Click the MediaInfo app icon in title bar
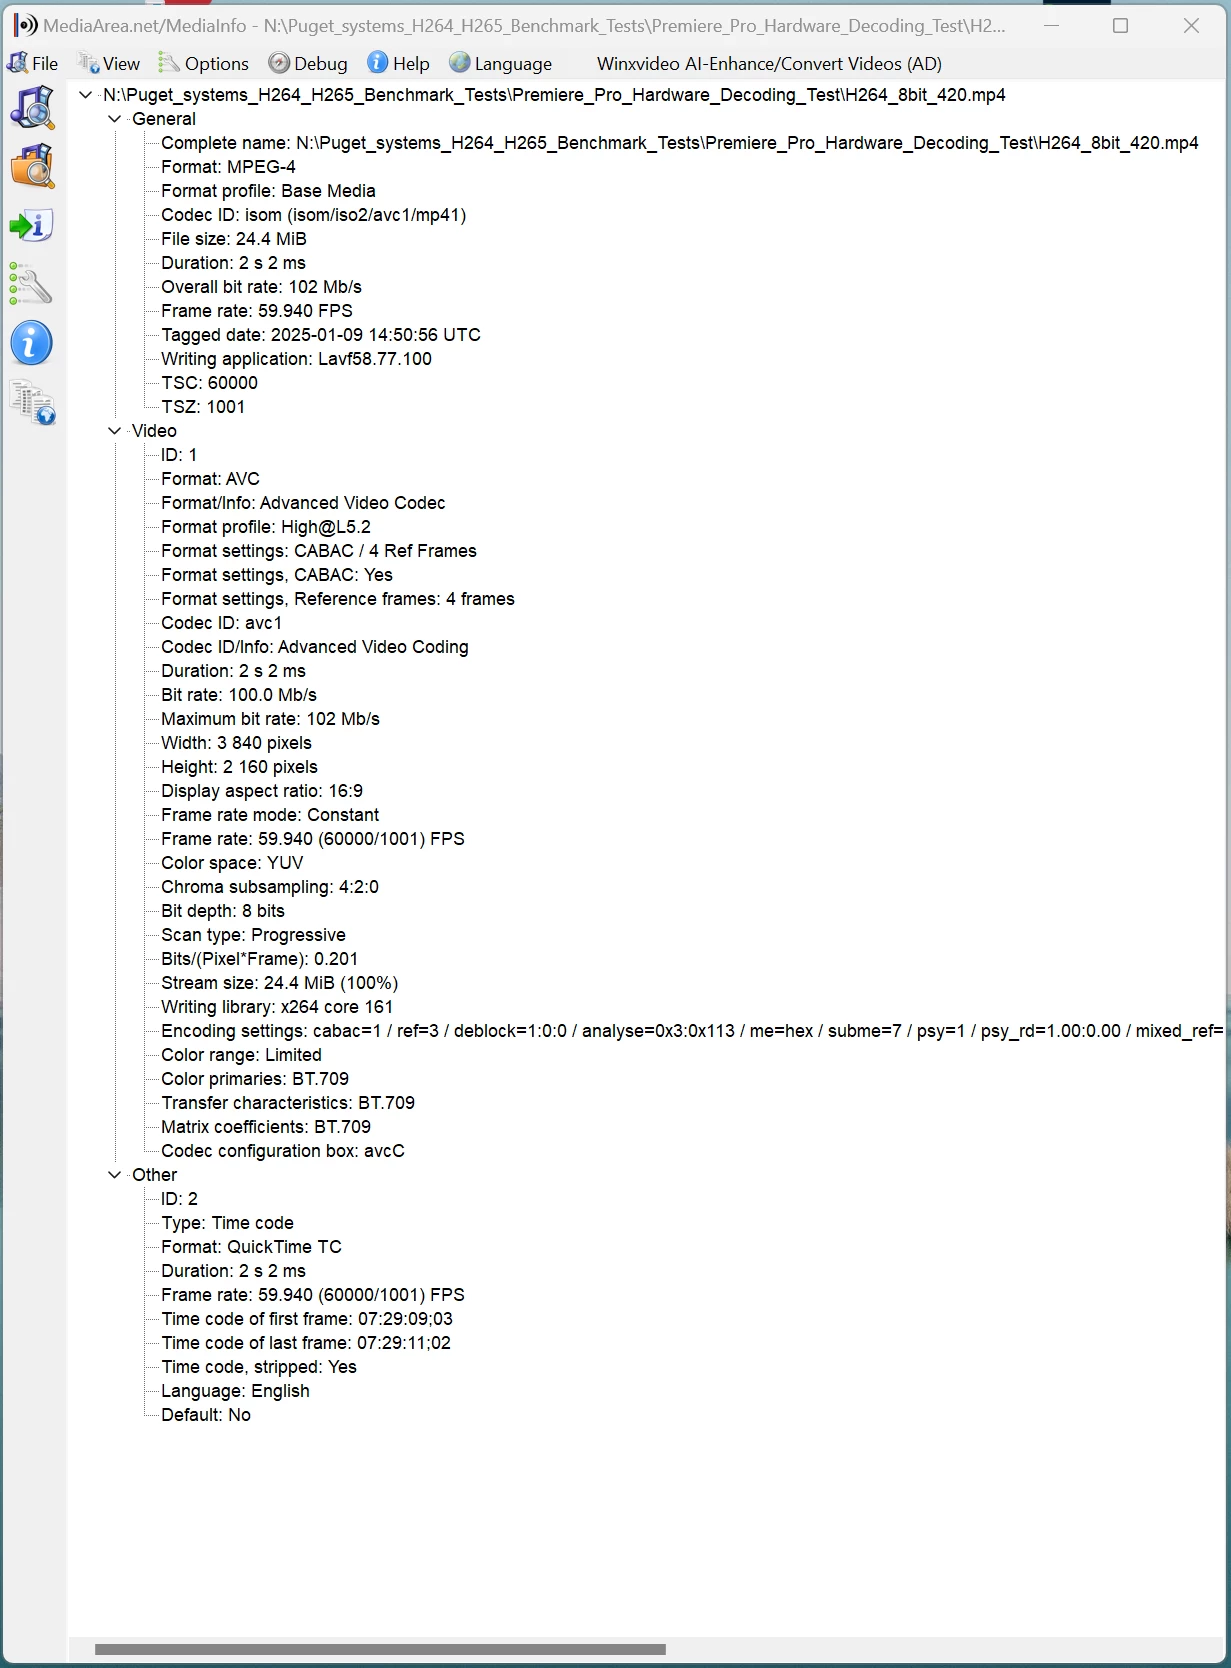The image size is (1231, 1668). pos(25,26)
